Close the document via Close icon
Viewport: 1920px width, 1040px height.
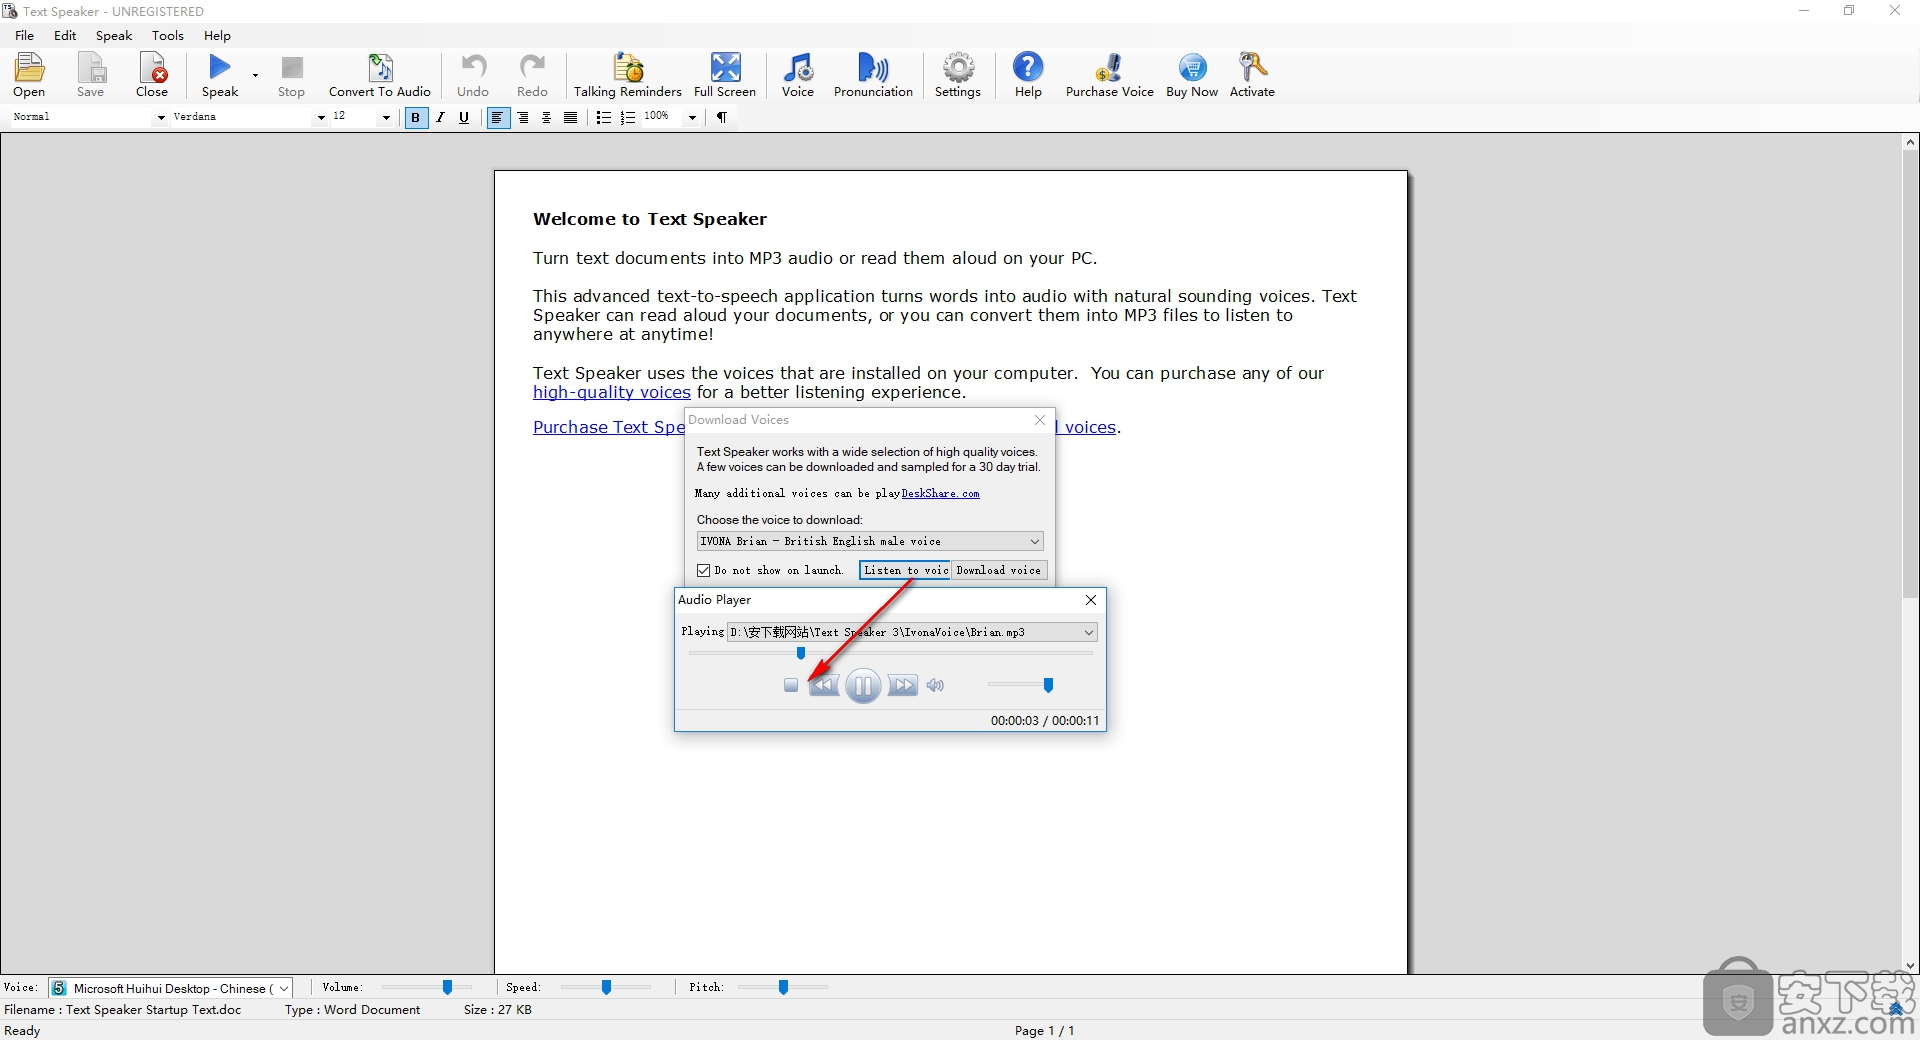coord(152,75)
